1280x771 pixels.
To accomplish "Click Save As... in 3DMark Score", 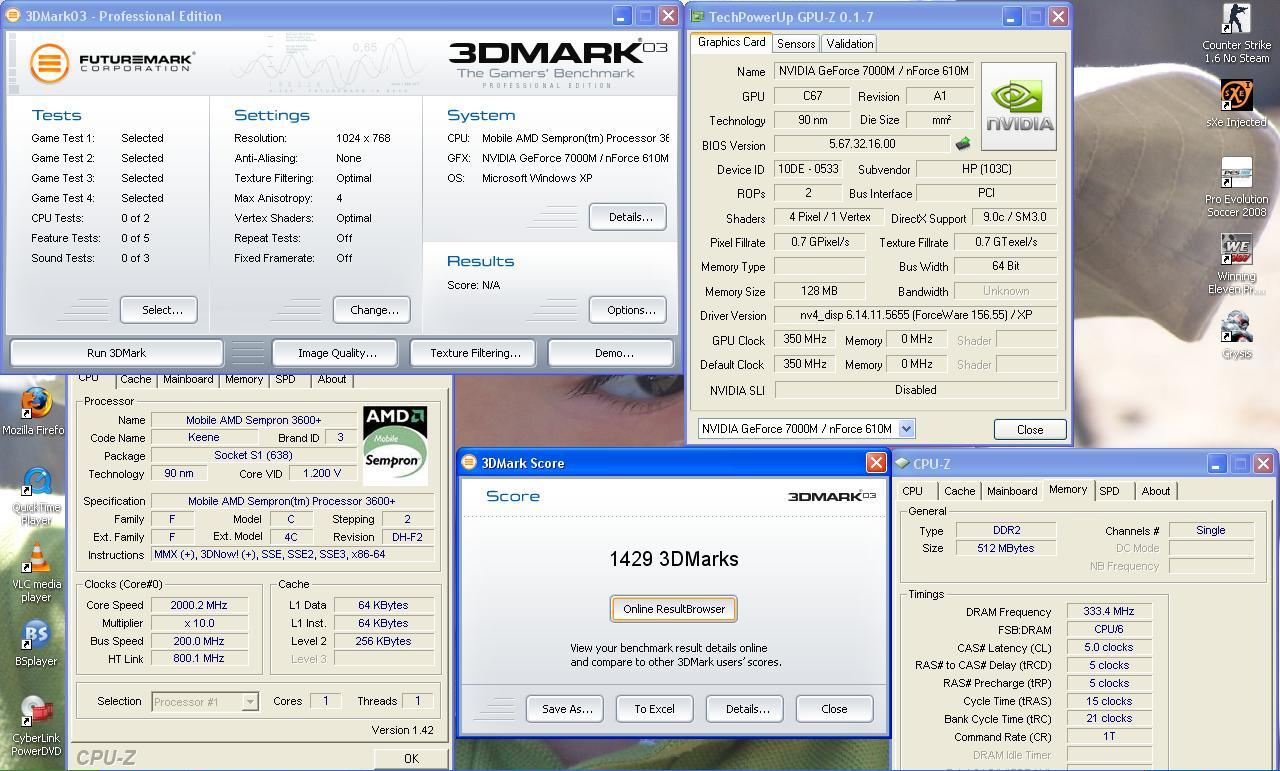I will point(564,709).
